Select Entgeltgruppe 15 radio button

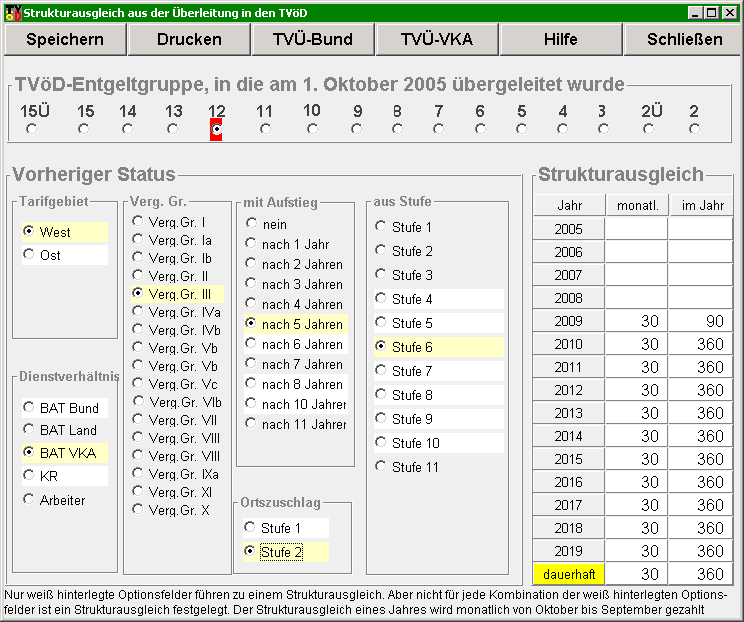pyautogui.click(x=84, y=129)
